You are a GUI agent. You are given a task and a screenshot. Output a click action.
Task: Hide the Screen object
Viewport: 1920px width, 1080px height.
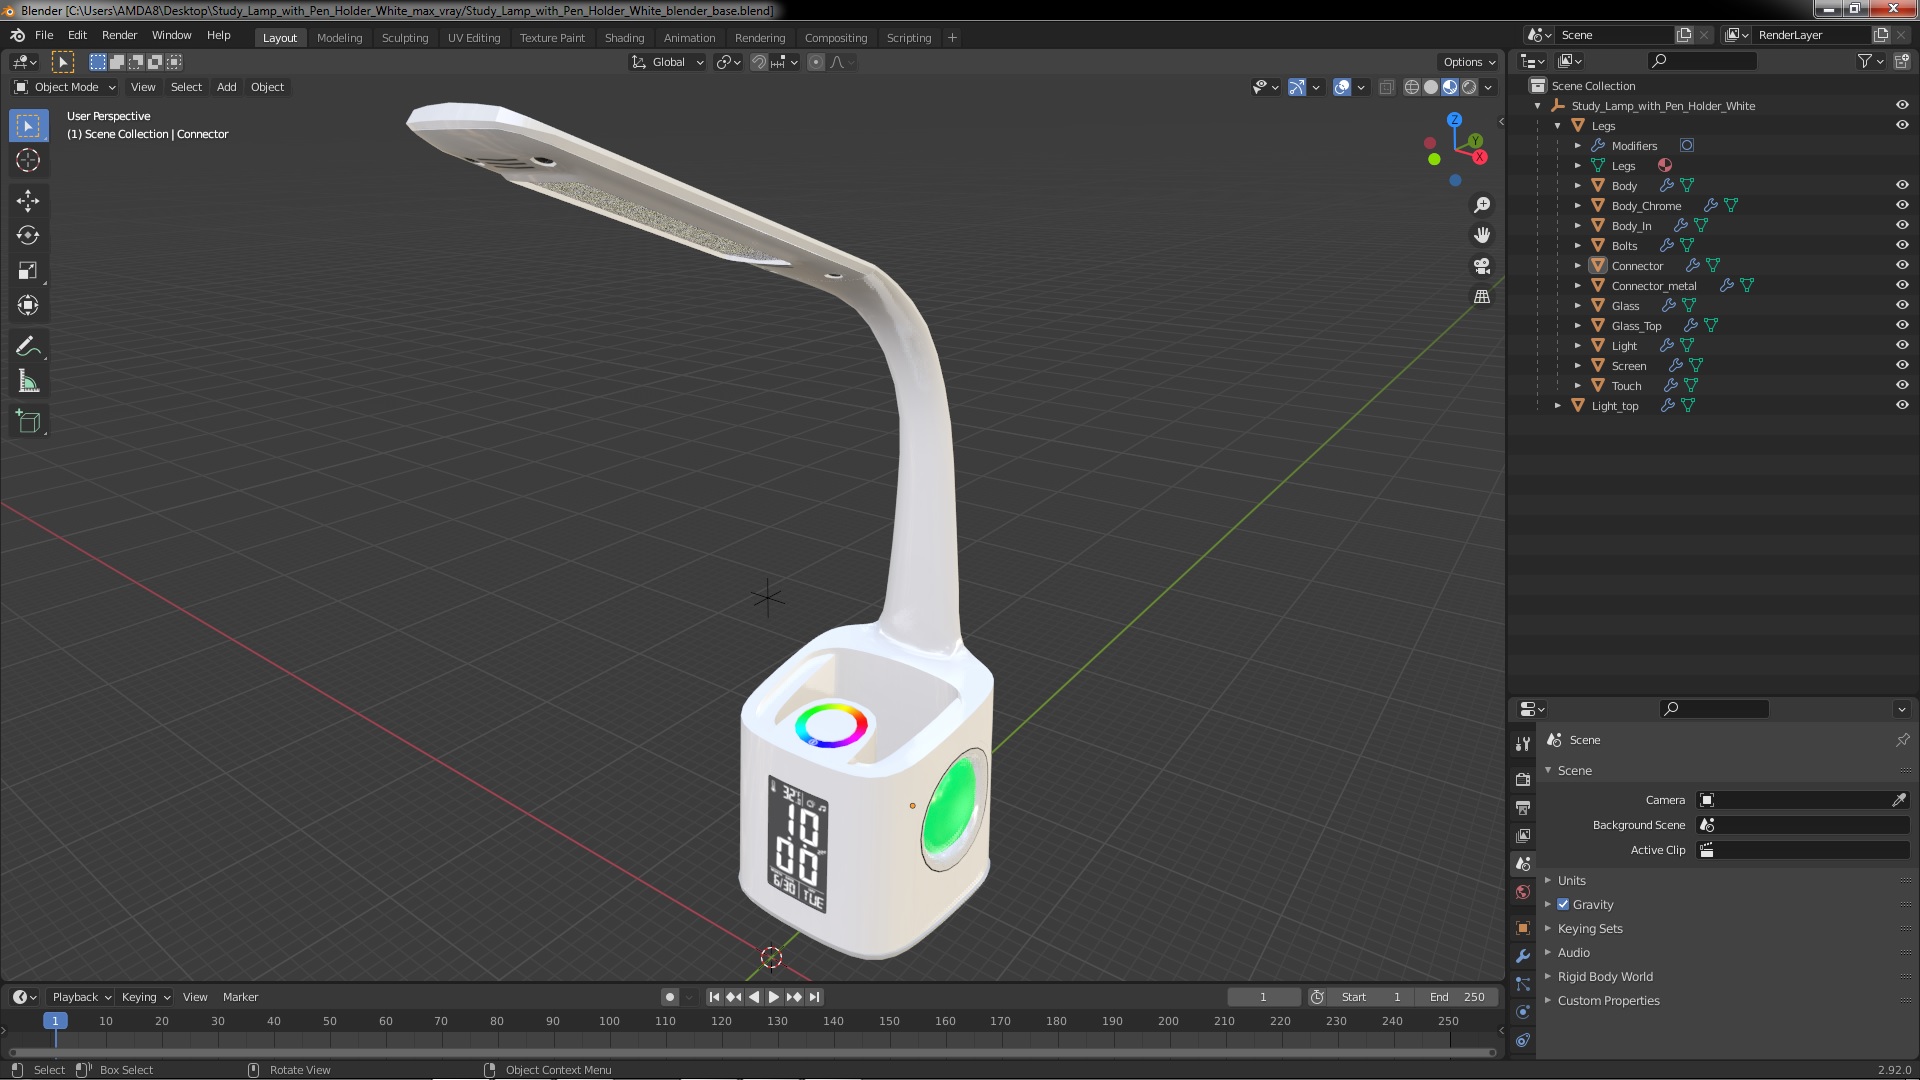coord(1902,365)
